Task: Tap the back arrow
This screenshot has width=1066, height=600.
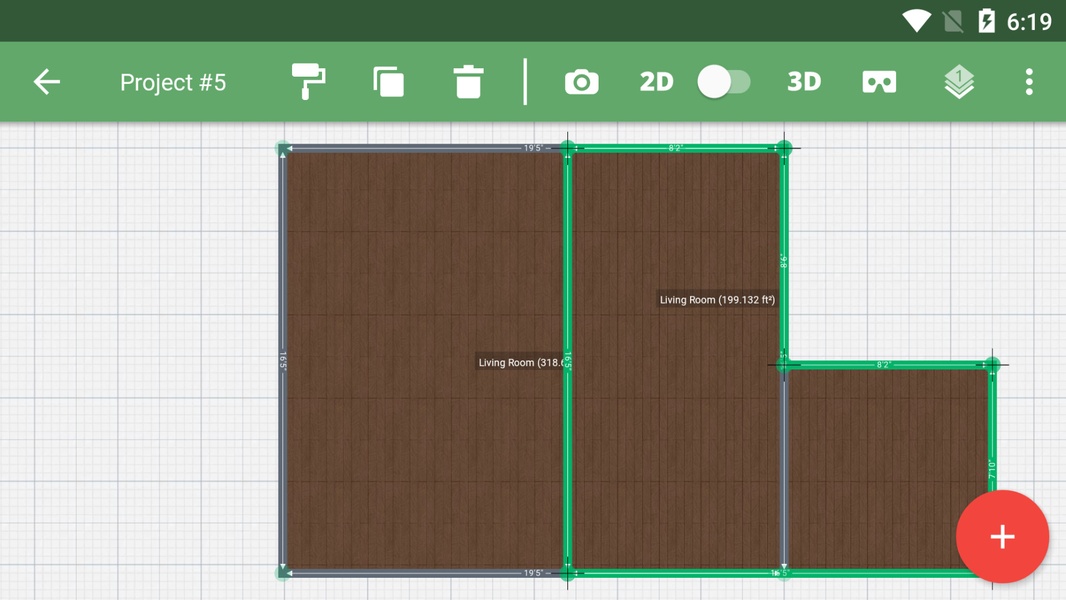Action: (47, 82)
